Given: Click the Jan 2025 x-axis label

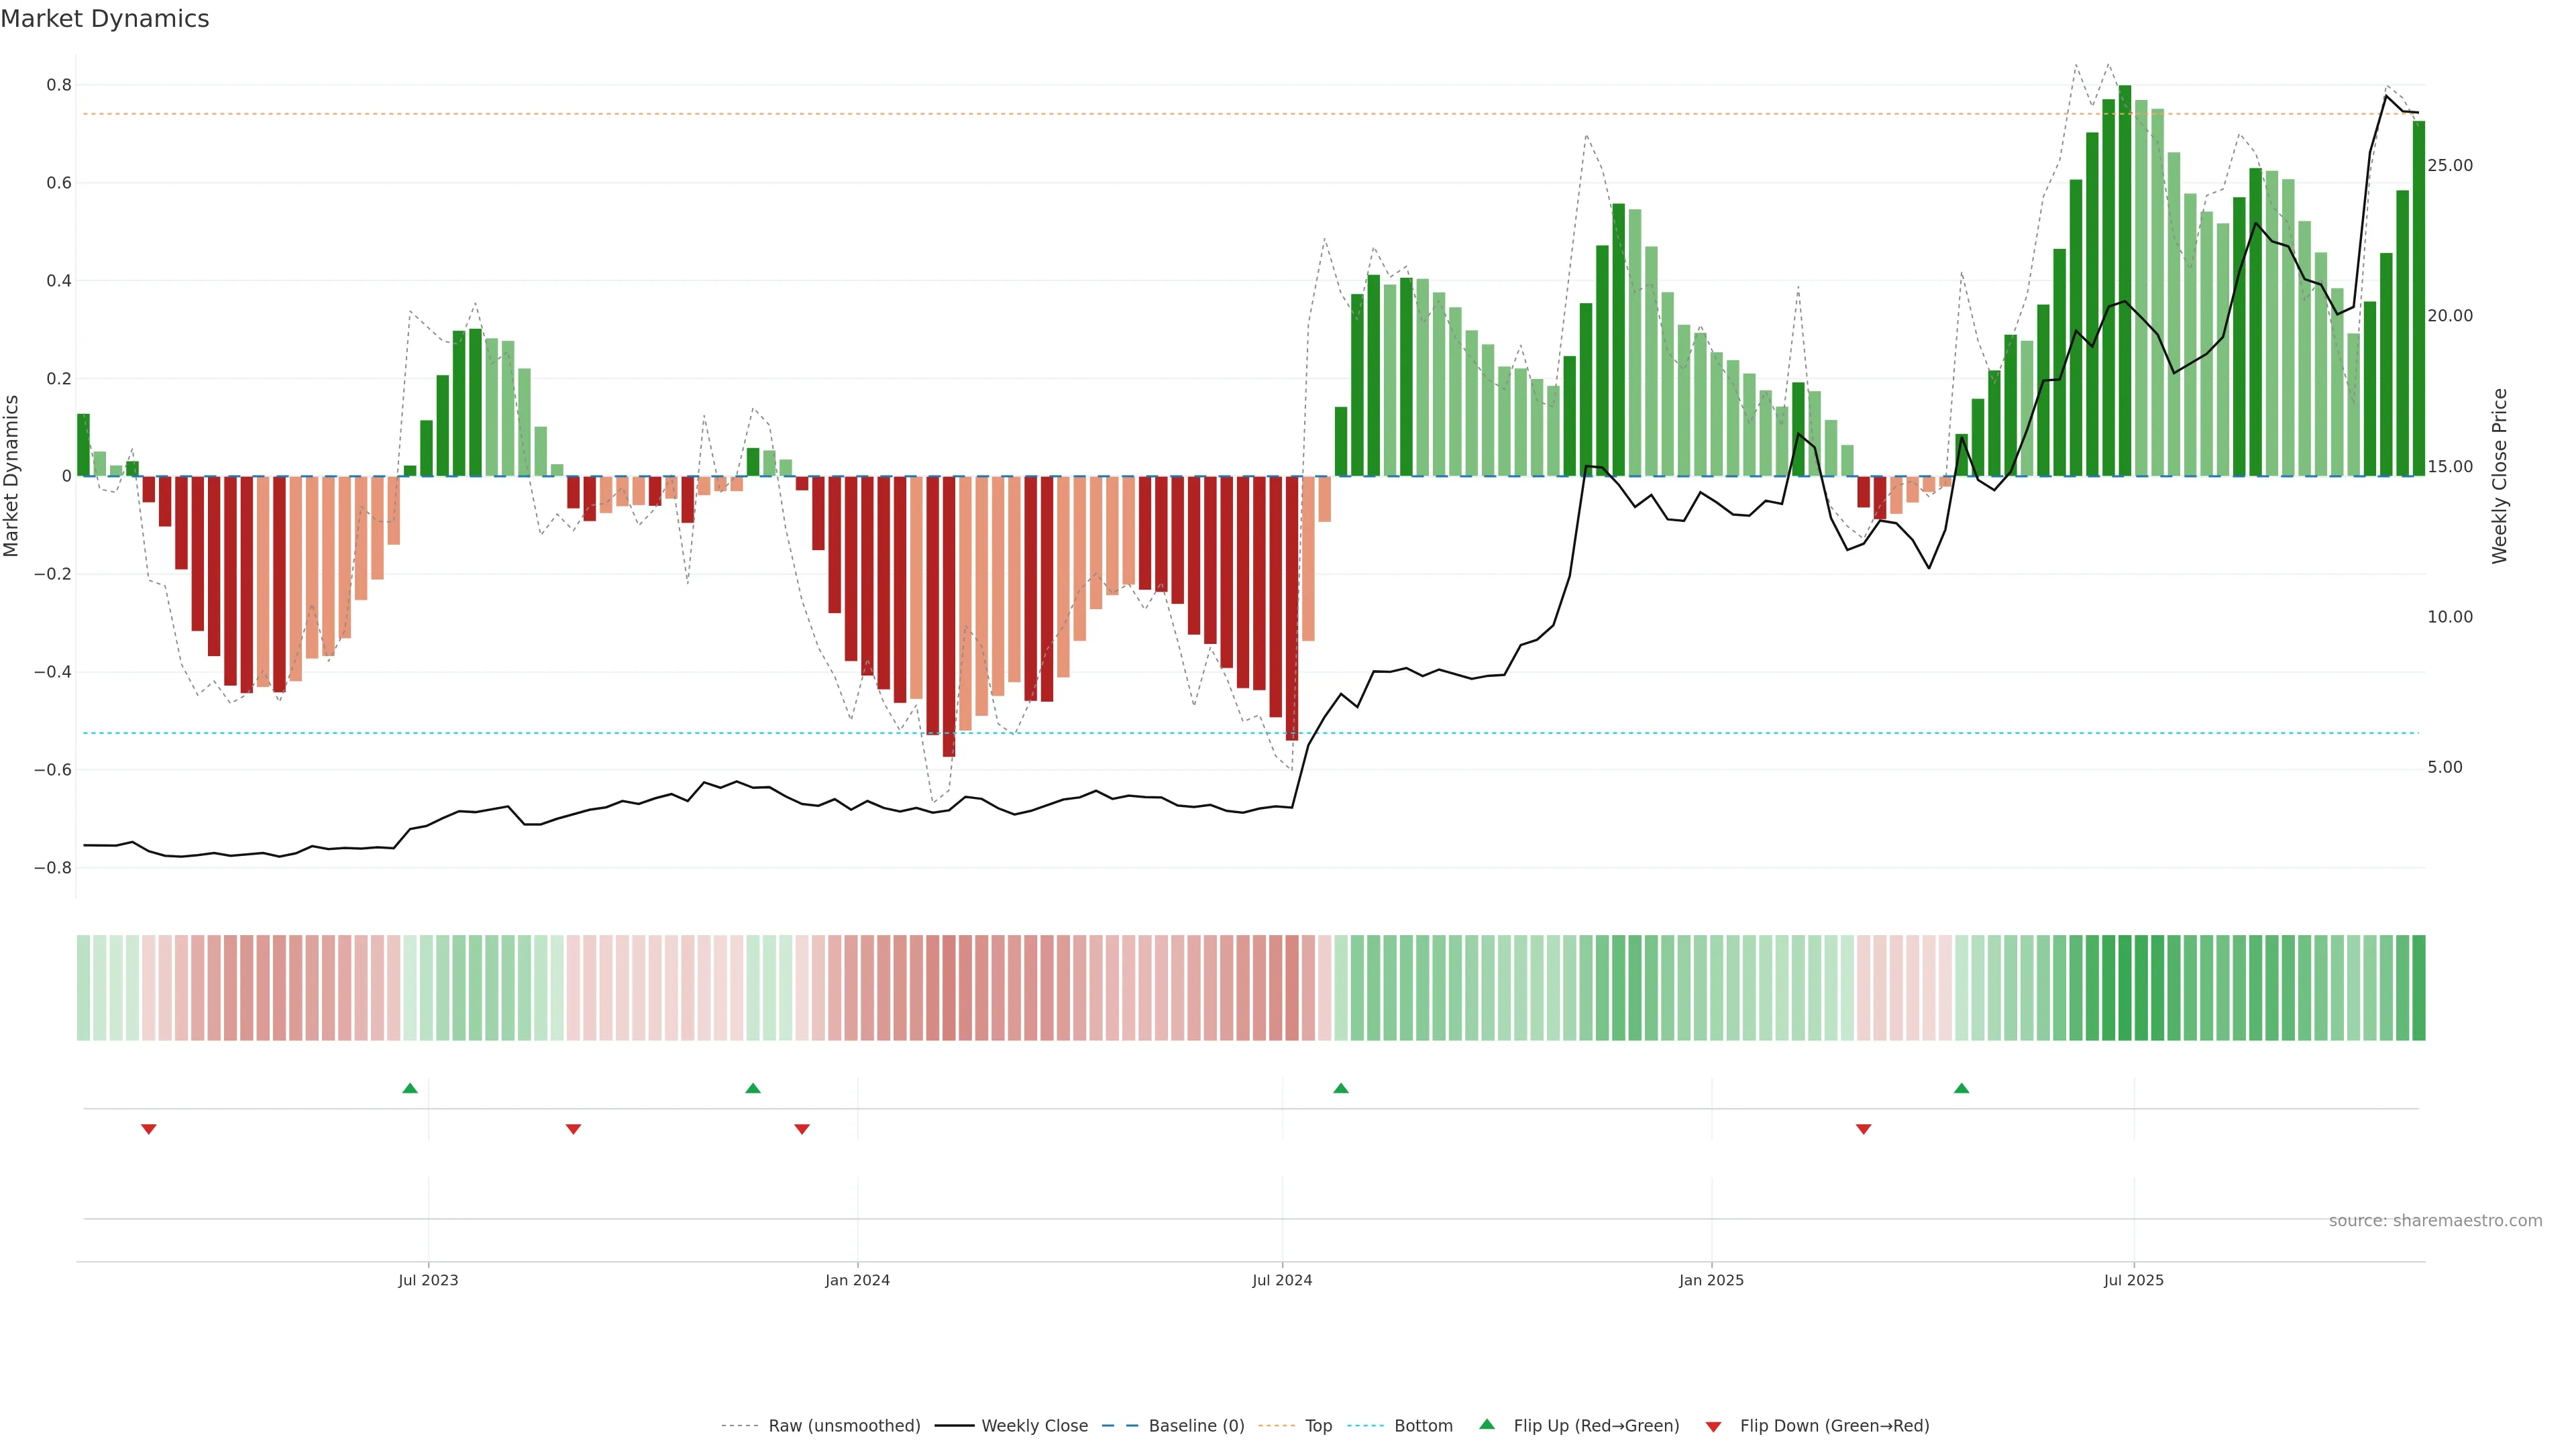Looking at the screenshot, I should 1711,1280.
